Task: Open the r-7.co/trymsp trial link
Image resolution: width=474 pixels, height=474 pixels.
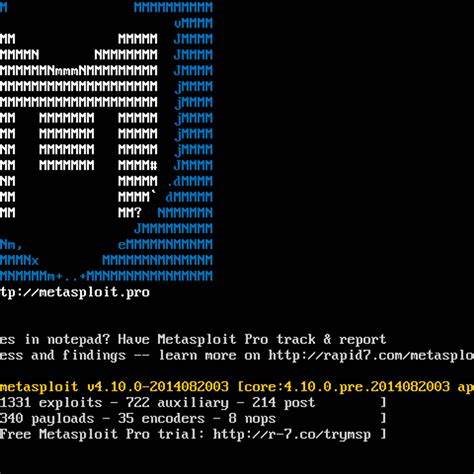Action: (x=292, y=435)
